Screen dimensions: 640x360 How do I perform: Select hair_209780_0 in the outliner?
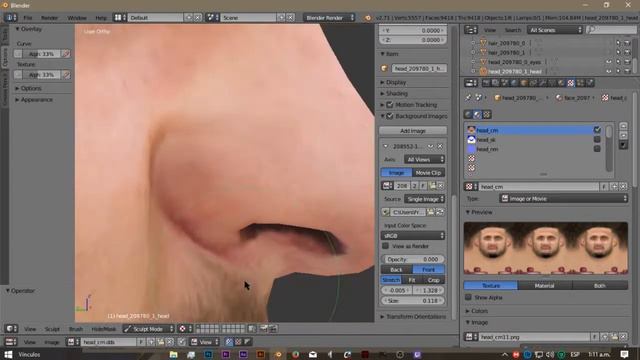tap(507, 43)
